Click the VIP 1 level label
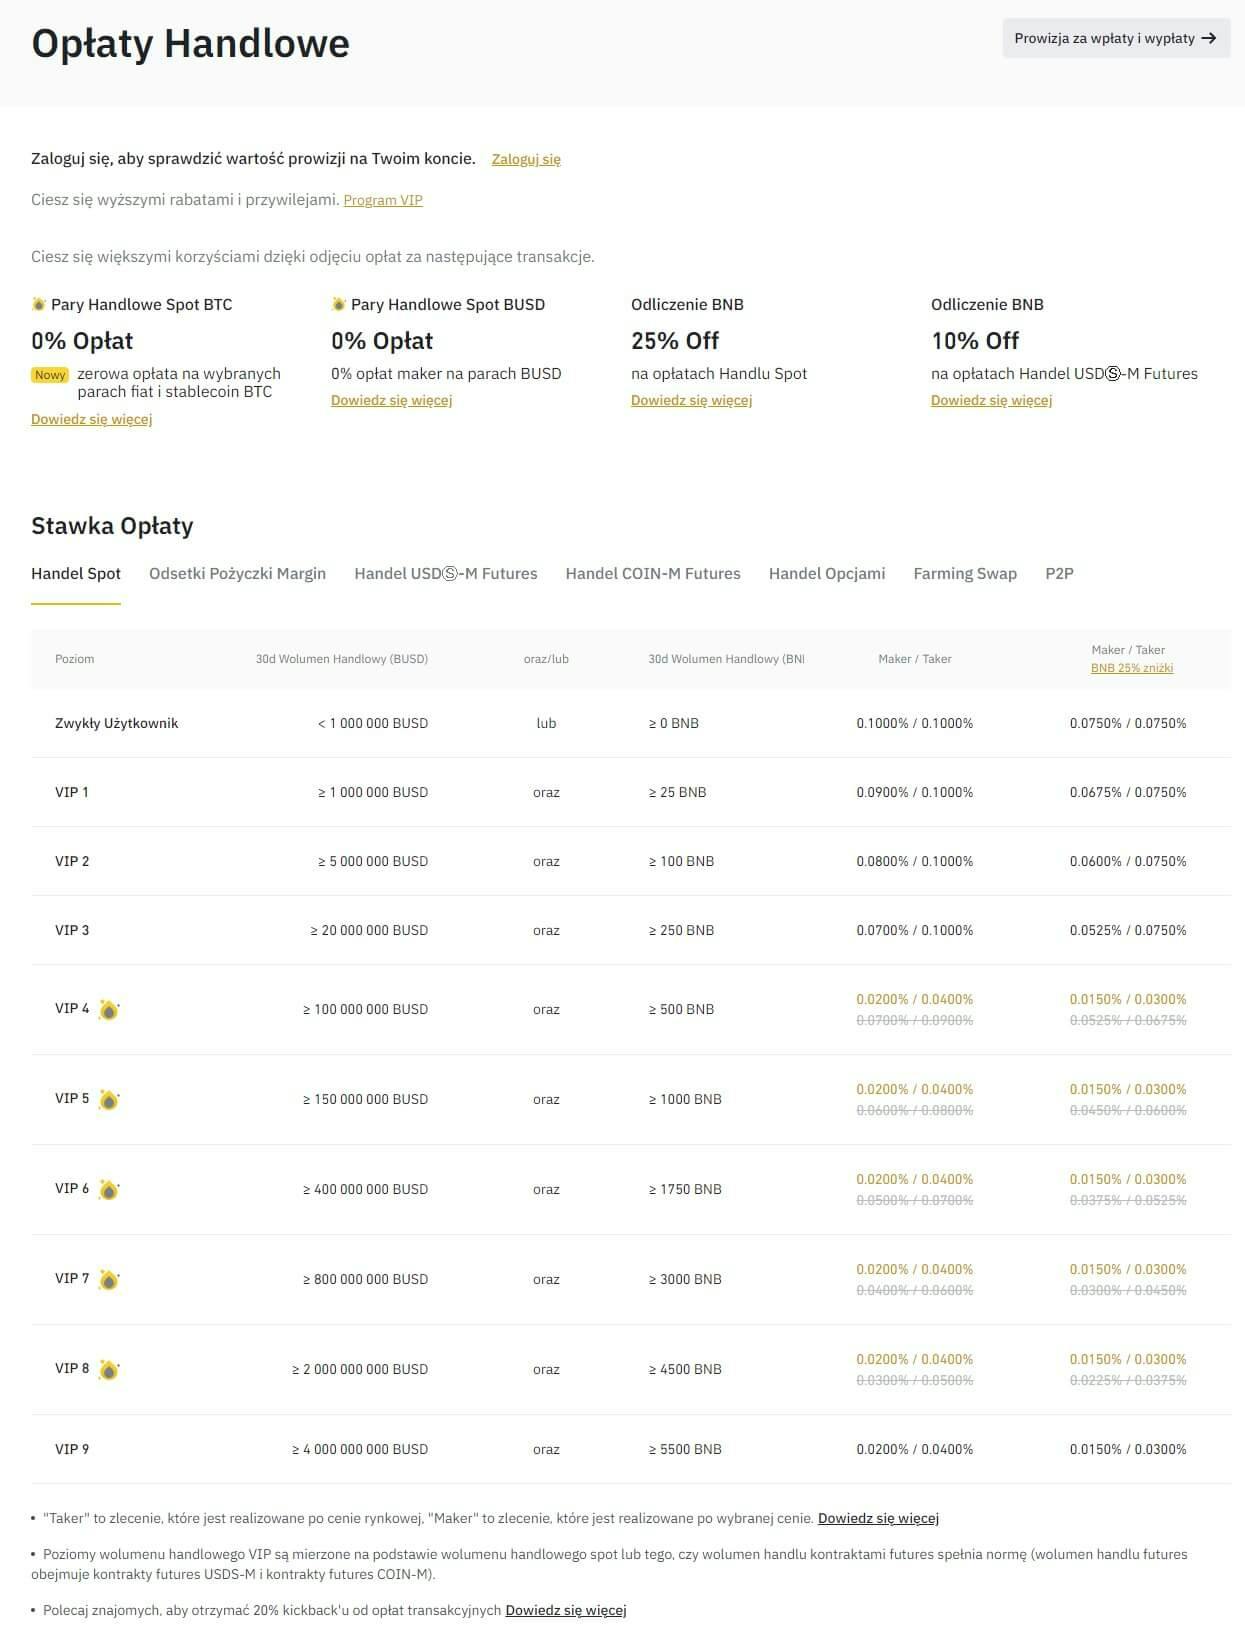Image resolution: width=1245 pixels, height=1652 pixels. [x=72, y=792]
